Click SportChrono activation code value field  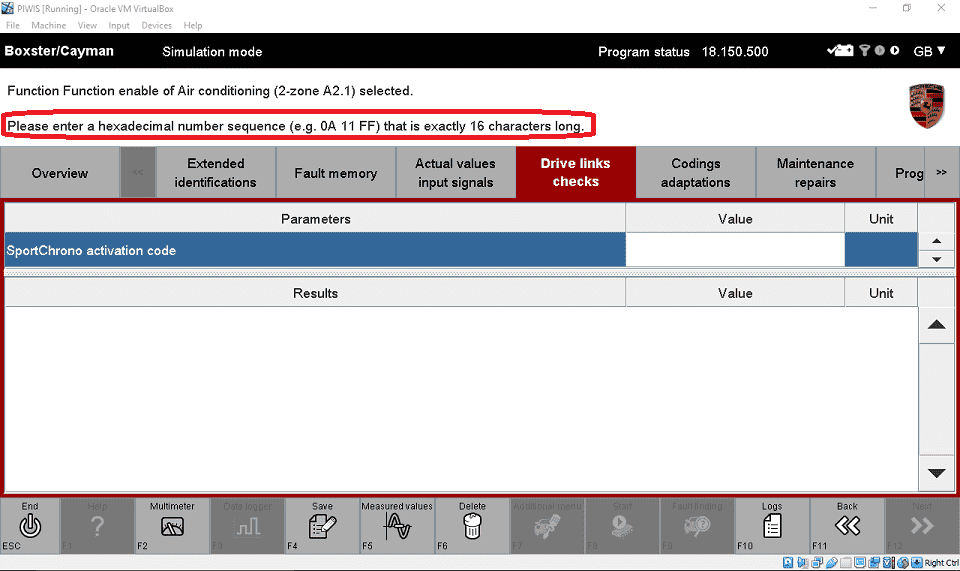click(735, 250)
